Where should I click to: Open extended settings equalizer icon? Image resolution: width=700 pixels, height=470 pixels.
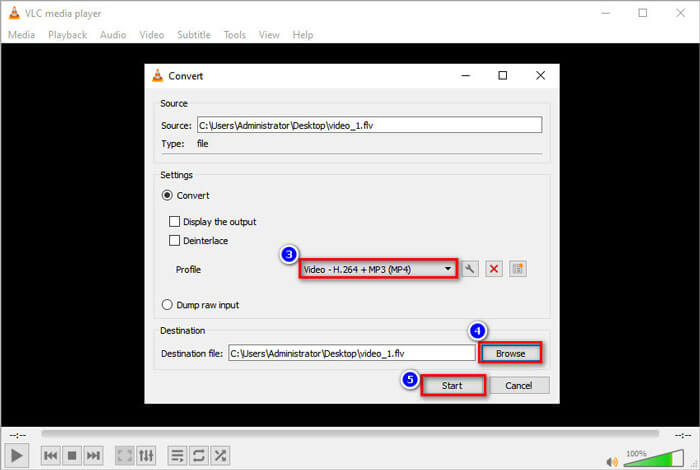pos(146,456)
